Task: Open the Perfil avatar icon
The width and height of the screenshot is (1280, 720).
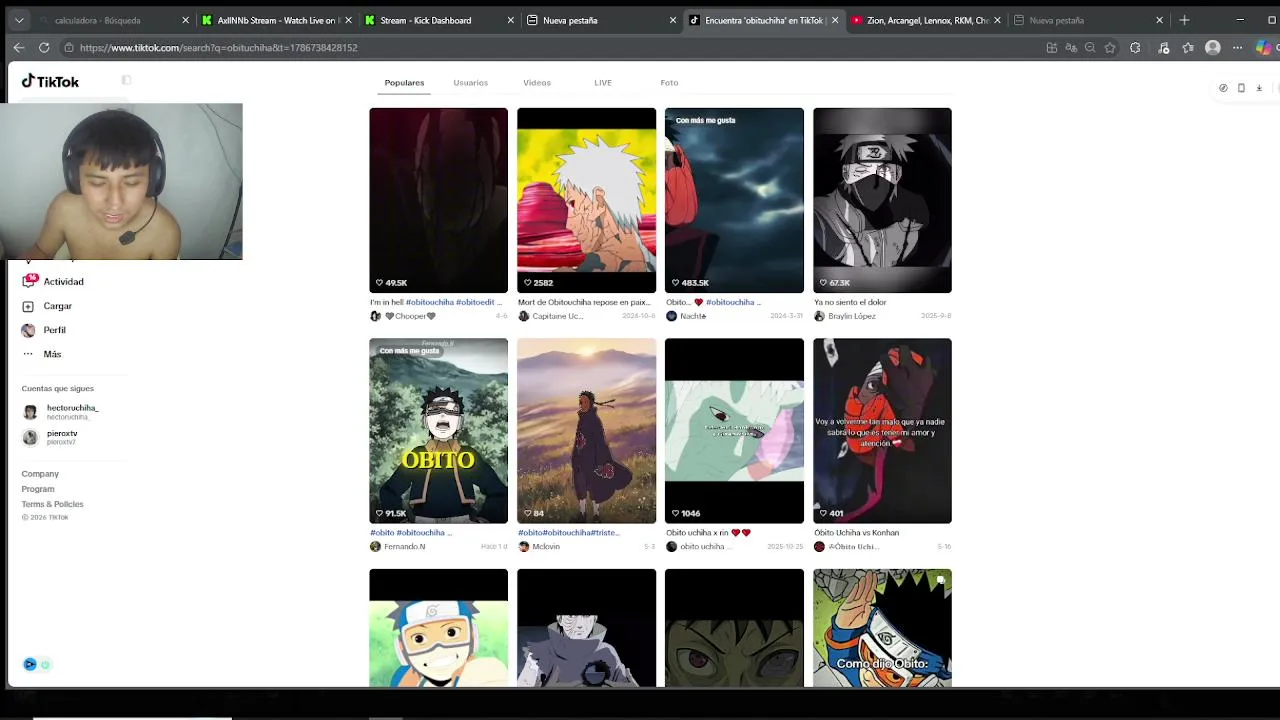Action: pyautogui.click(x=28, y=330)
